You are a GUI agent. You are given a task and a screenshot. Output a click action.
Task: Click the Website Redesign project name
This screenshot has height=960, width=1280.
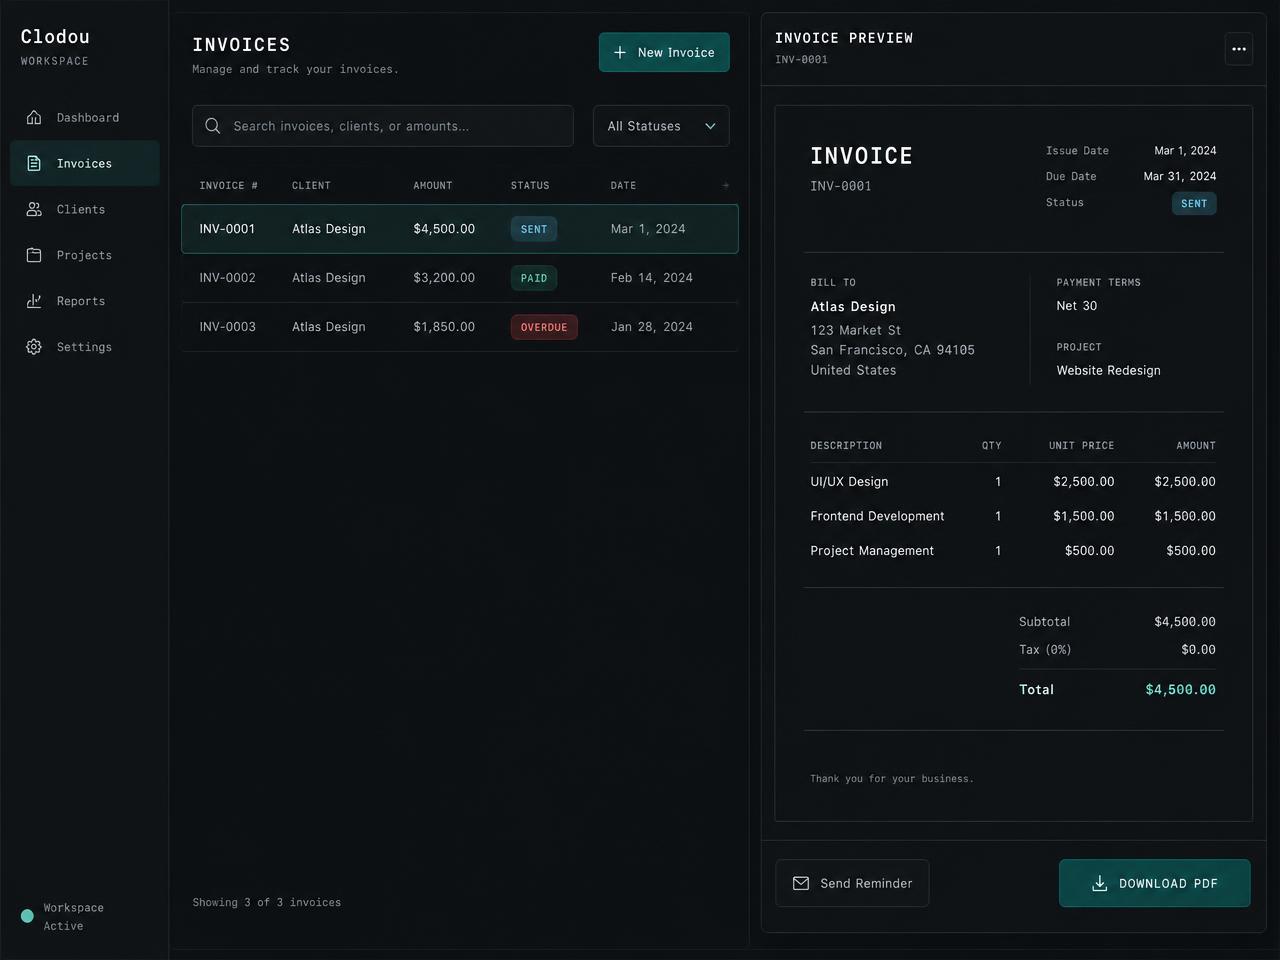[x=1109, y=371]
